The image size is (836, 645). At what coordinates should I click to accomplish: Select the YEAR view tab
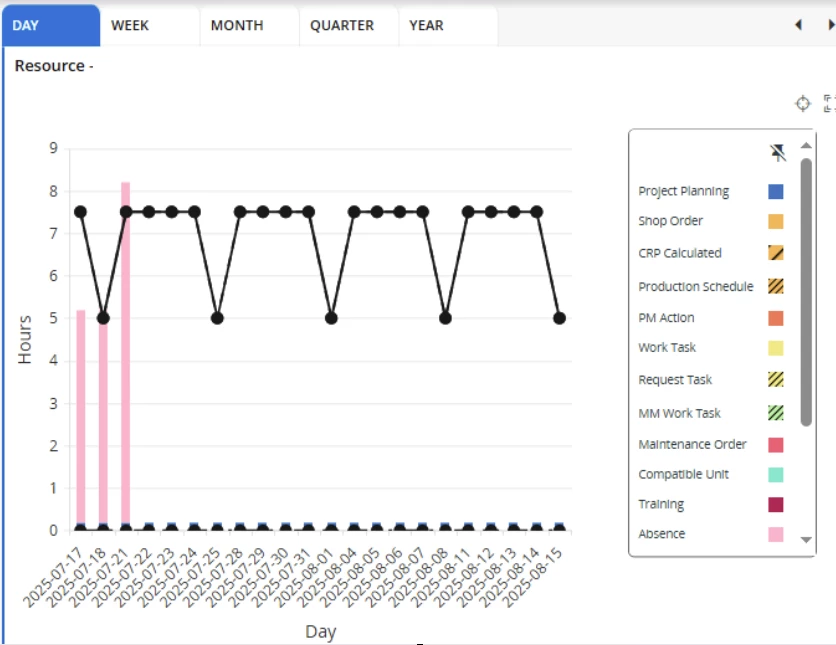pyautogui.click(x=426, y=26)
